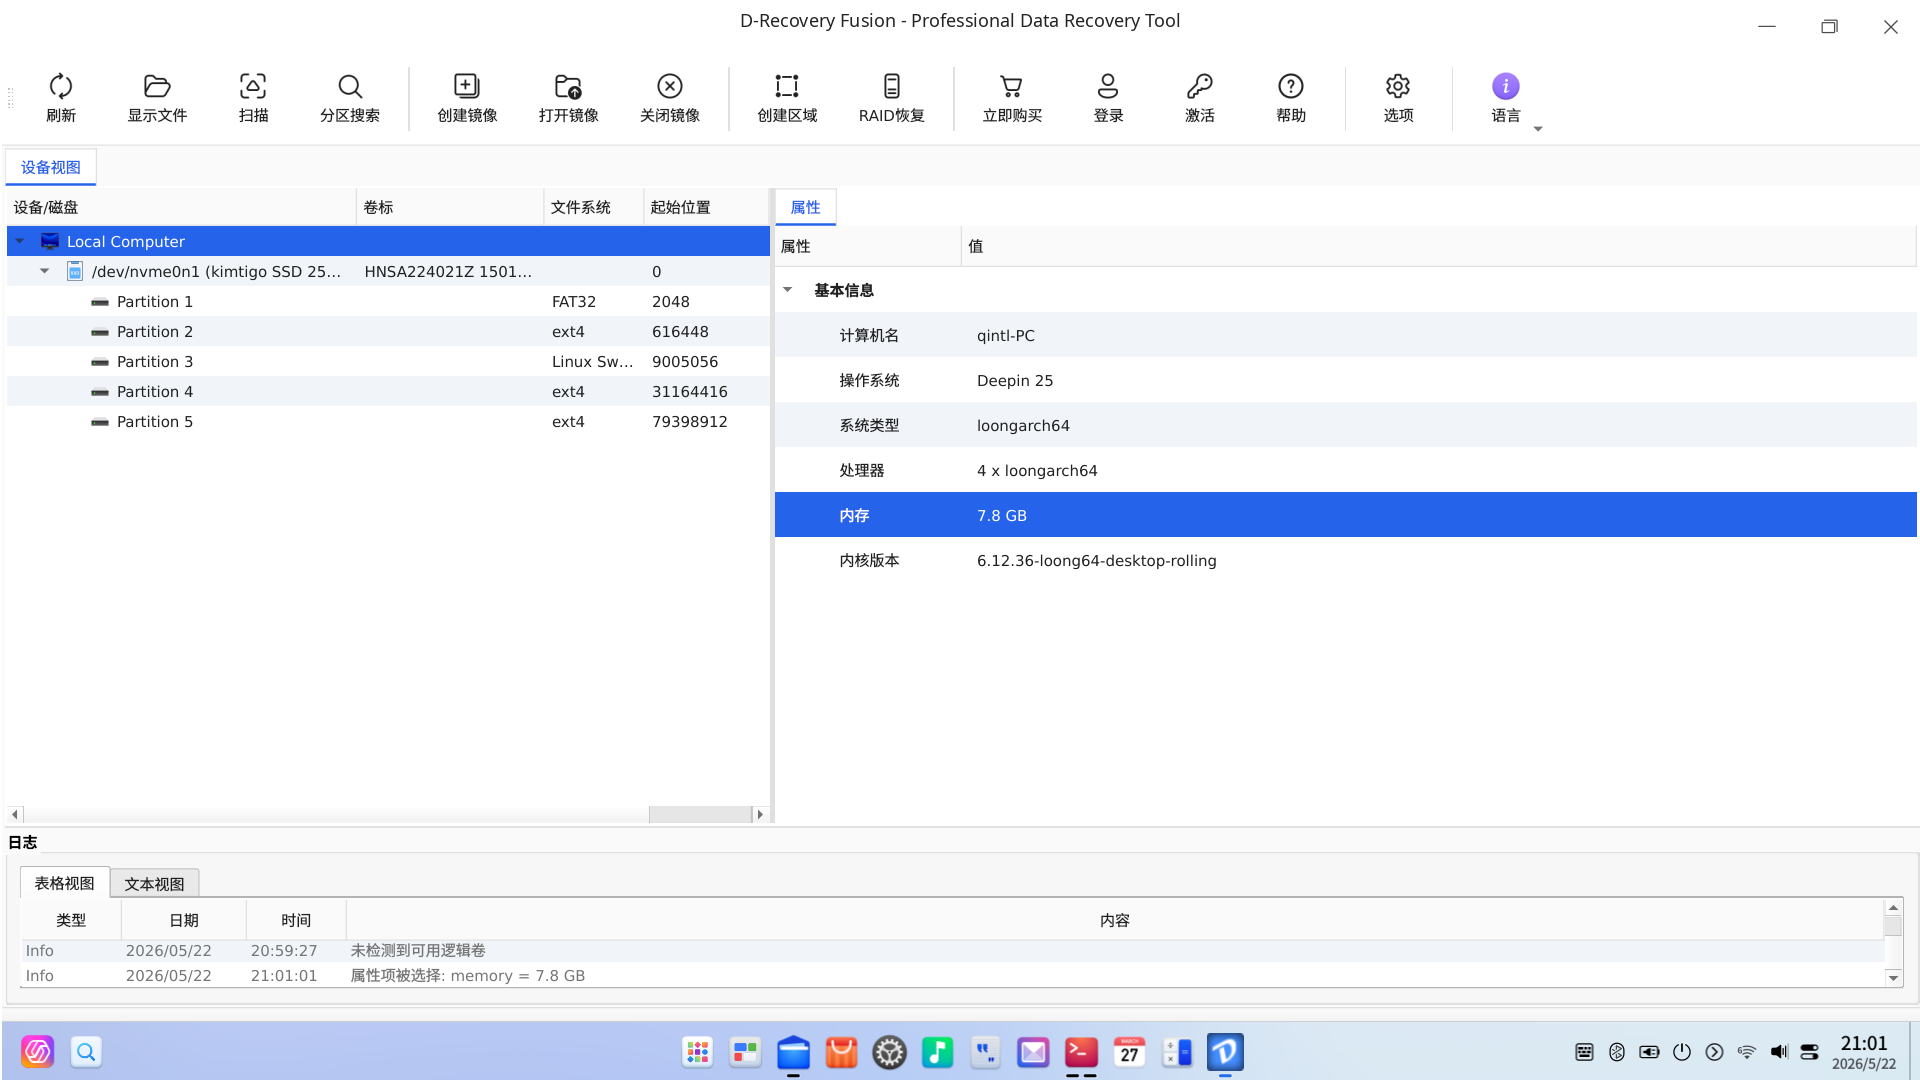Image resolution: width=1920 pixels, height=1080 pixels.
Task: Click the volume icon in system tray
Action: [1779, 1052]
